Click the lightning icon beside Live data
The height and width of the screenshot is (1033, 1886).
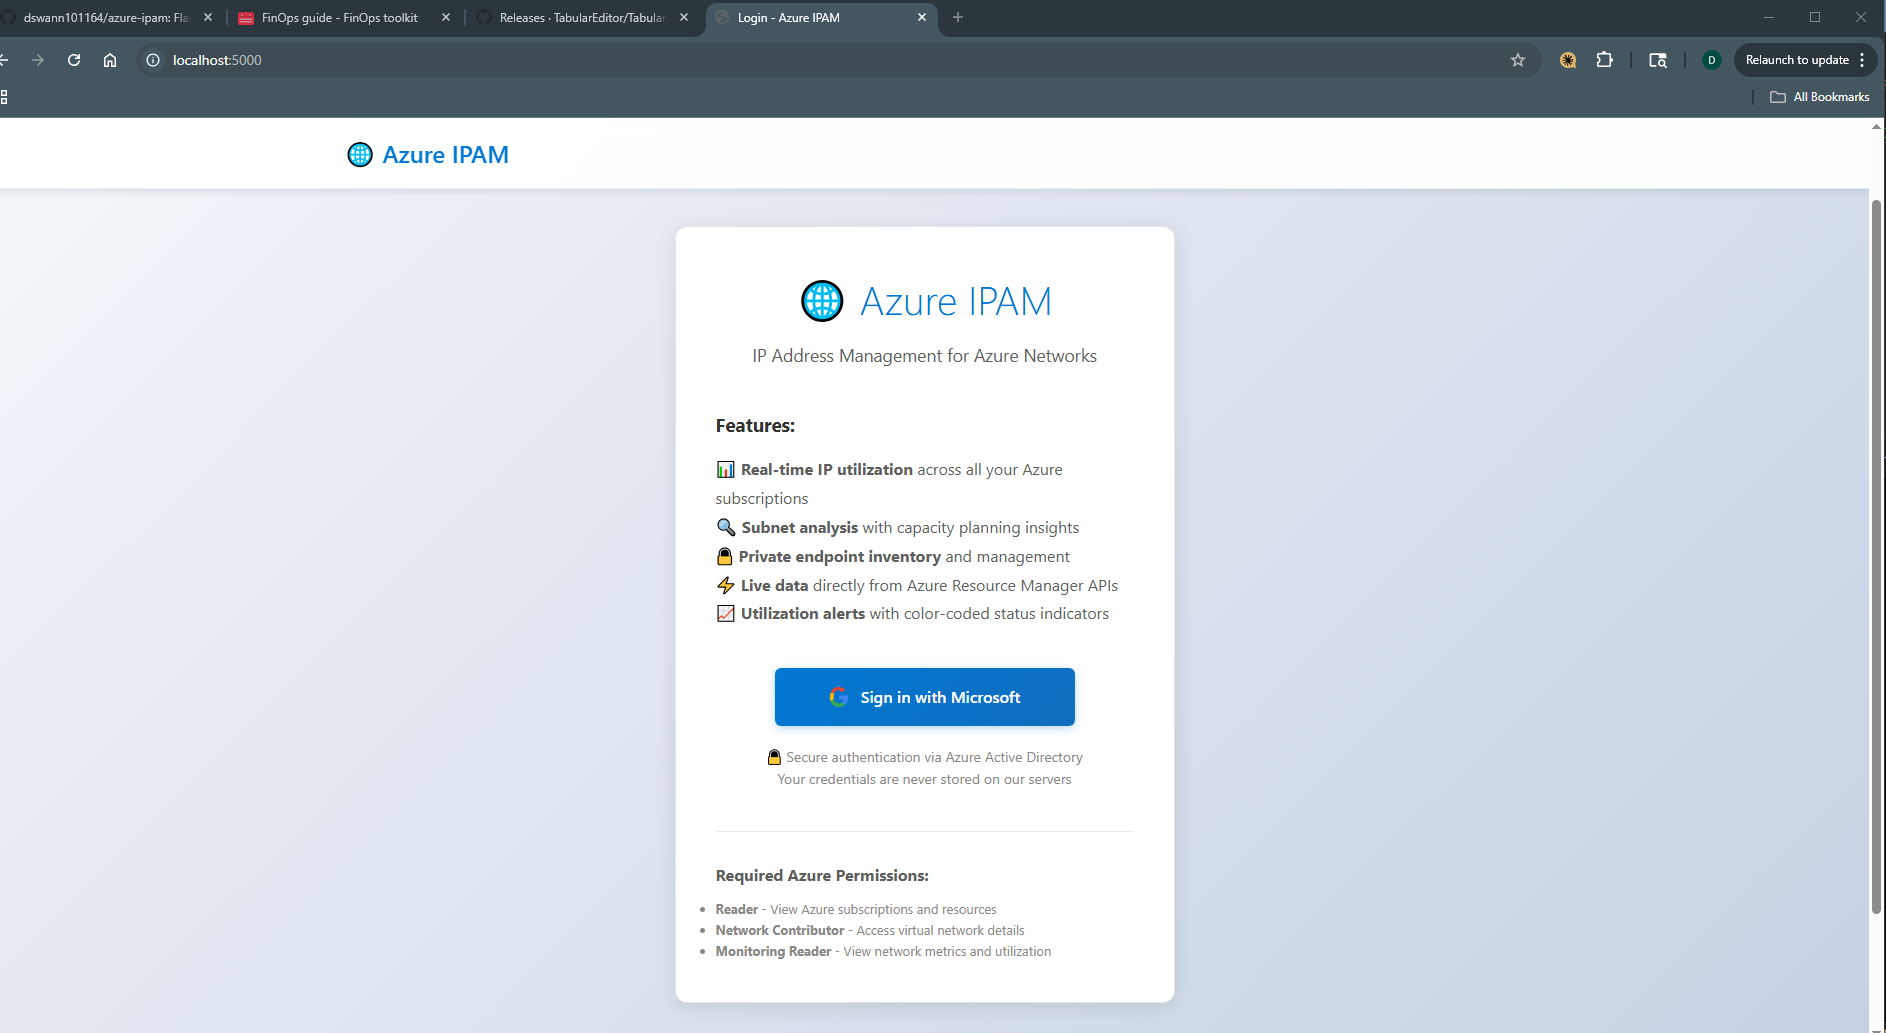tap(726, 585)
